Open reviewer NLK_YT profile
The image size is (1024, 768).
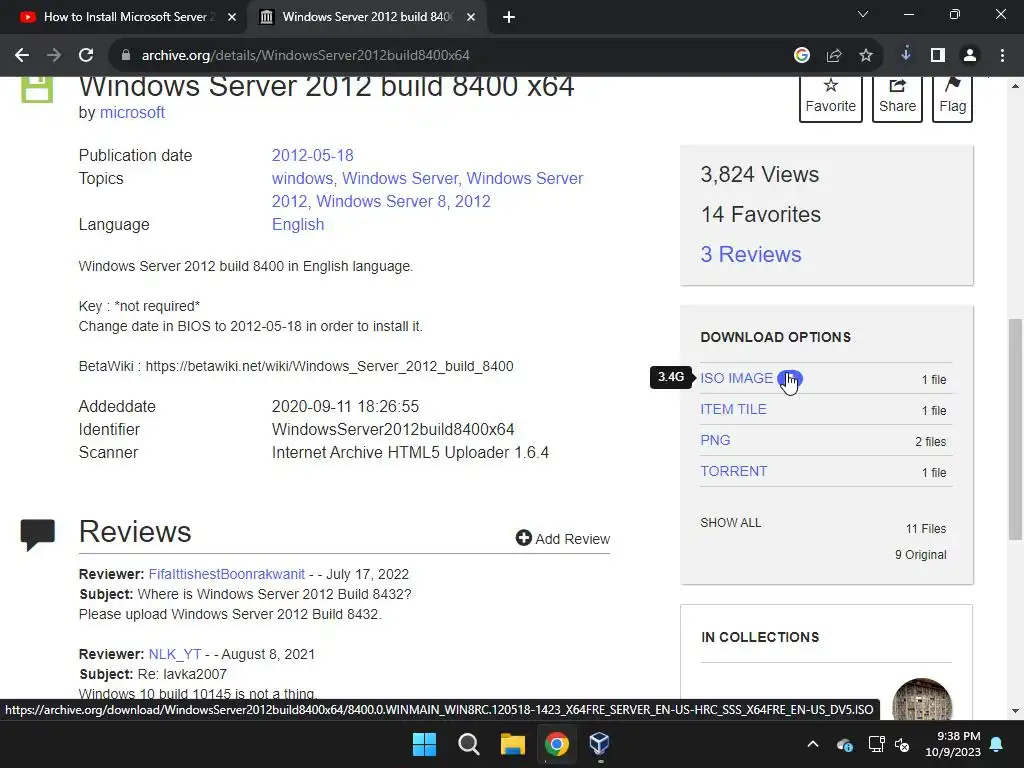tap(175, 654)
